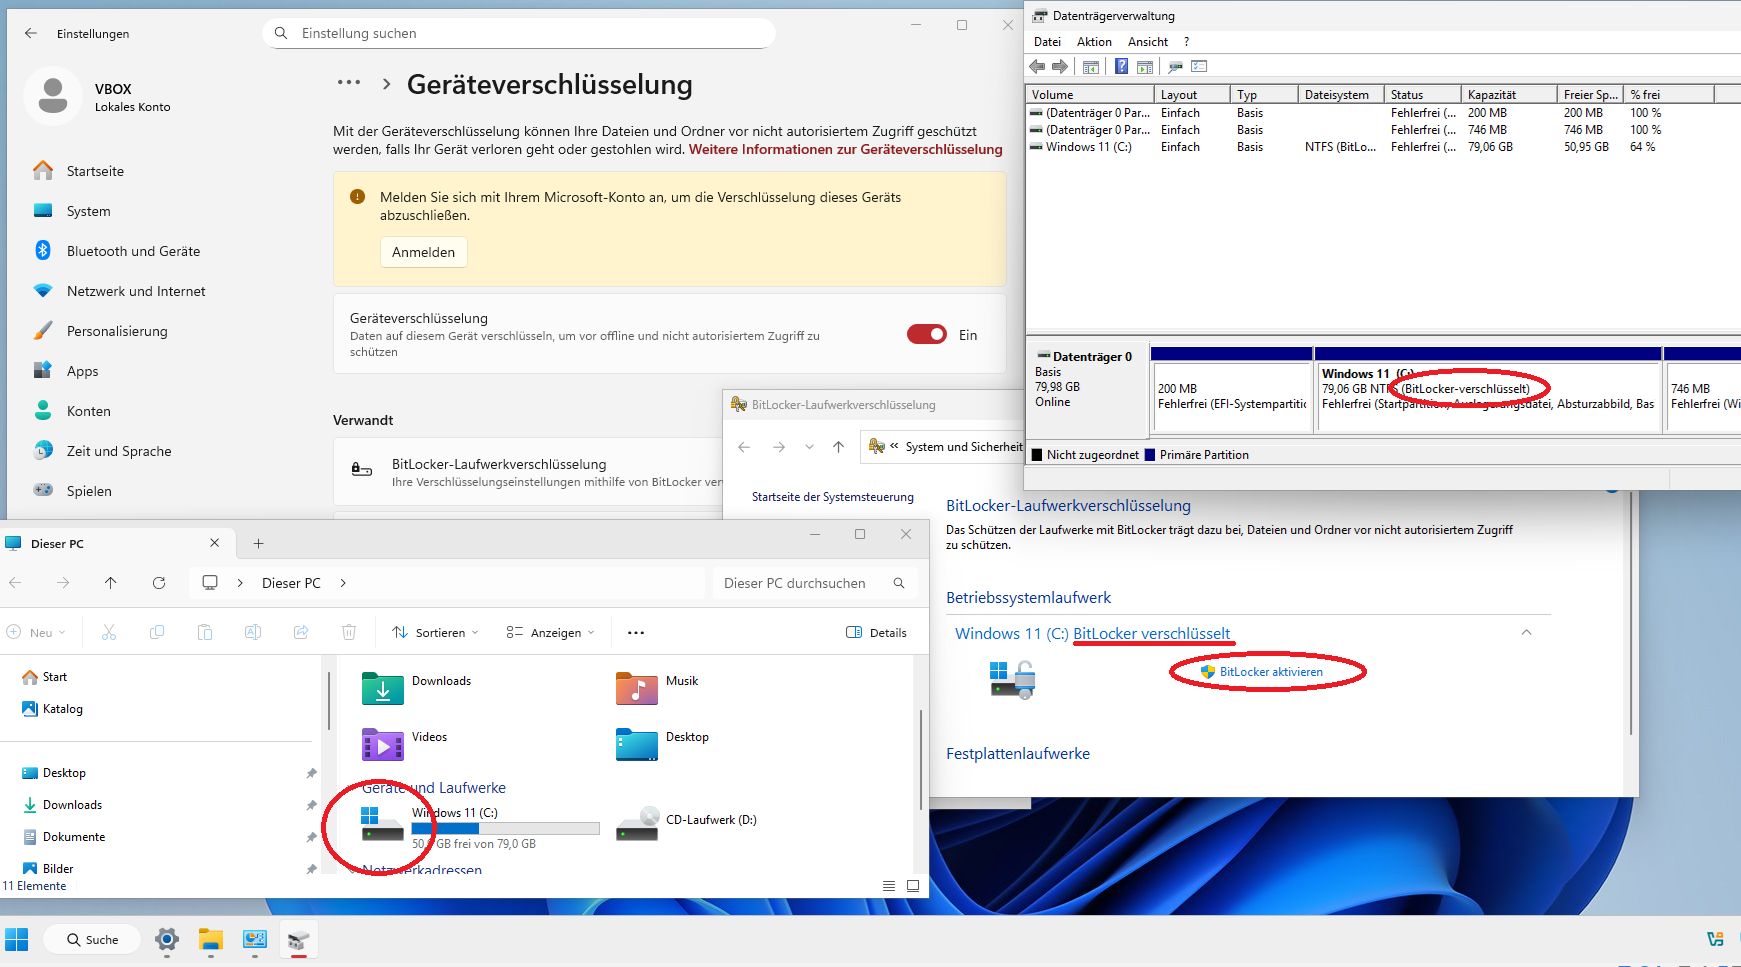This screenshot has height=967, width=1741.
Task: Select the 746 MB Kapazität cell
Action: click(x=1487, y=130)
